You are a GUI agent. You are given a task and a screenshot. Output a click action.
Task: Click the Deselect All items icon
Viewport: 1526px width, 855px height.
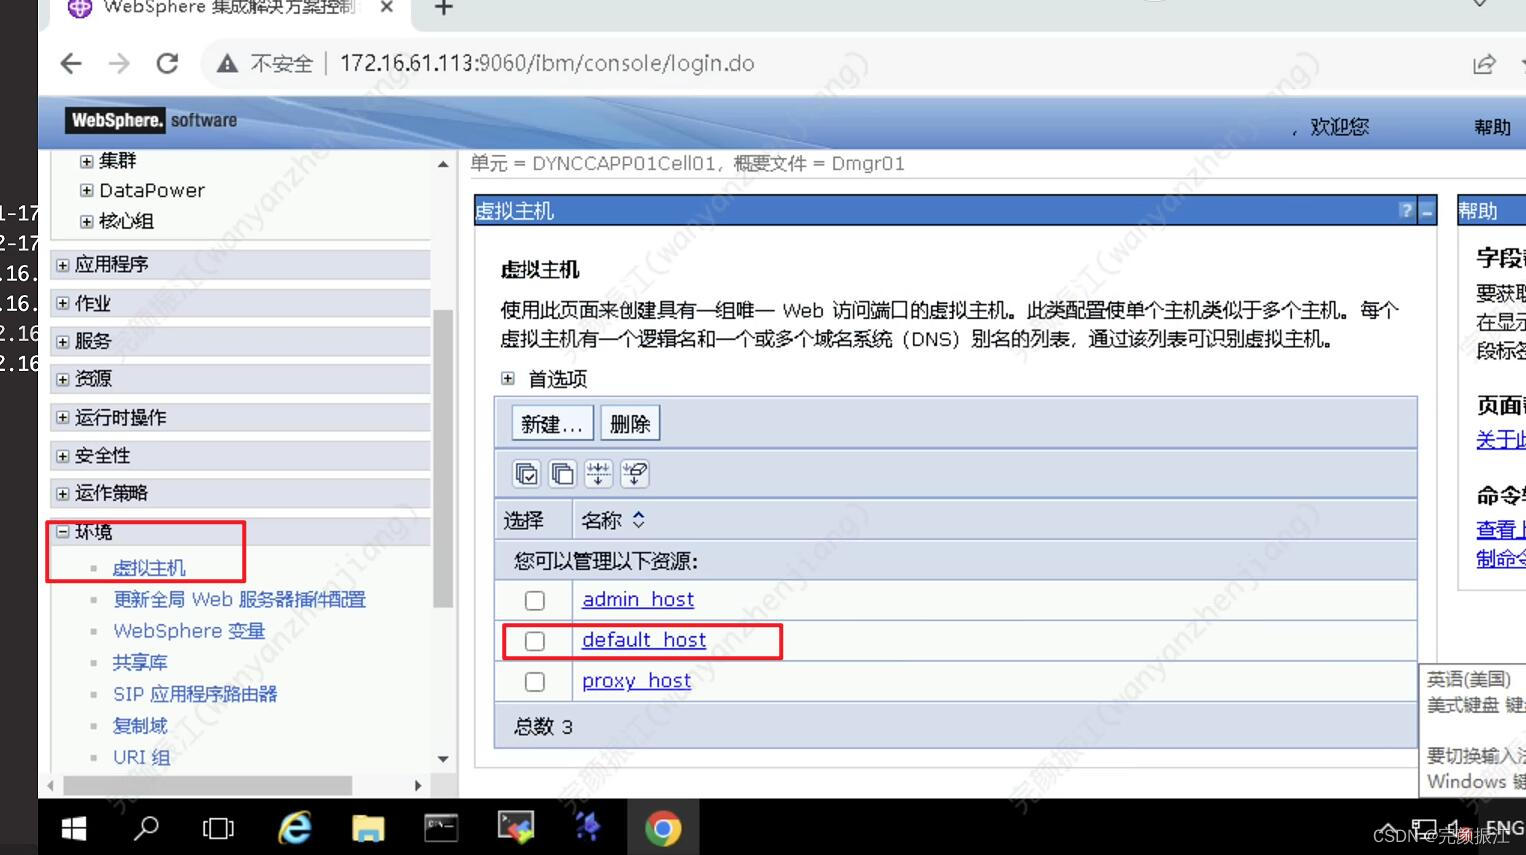pyautogui.click(x=563, y=473)
